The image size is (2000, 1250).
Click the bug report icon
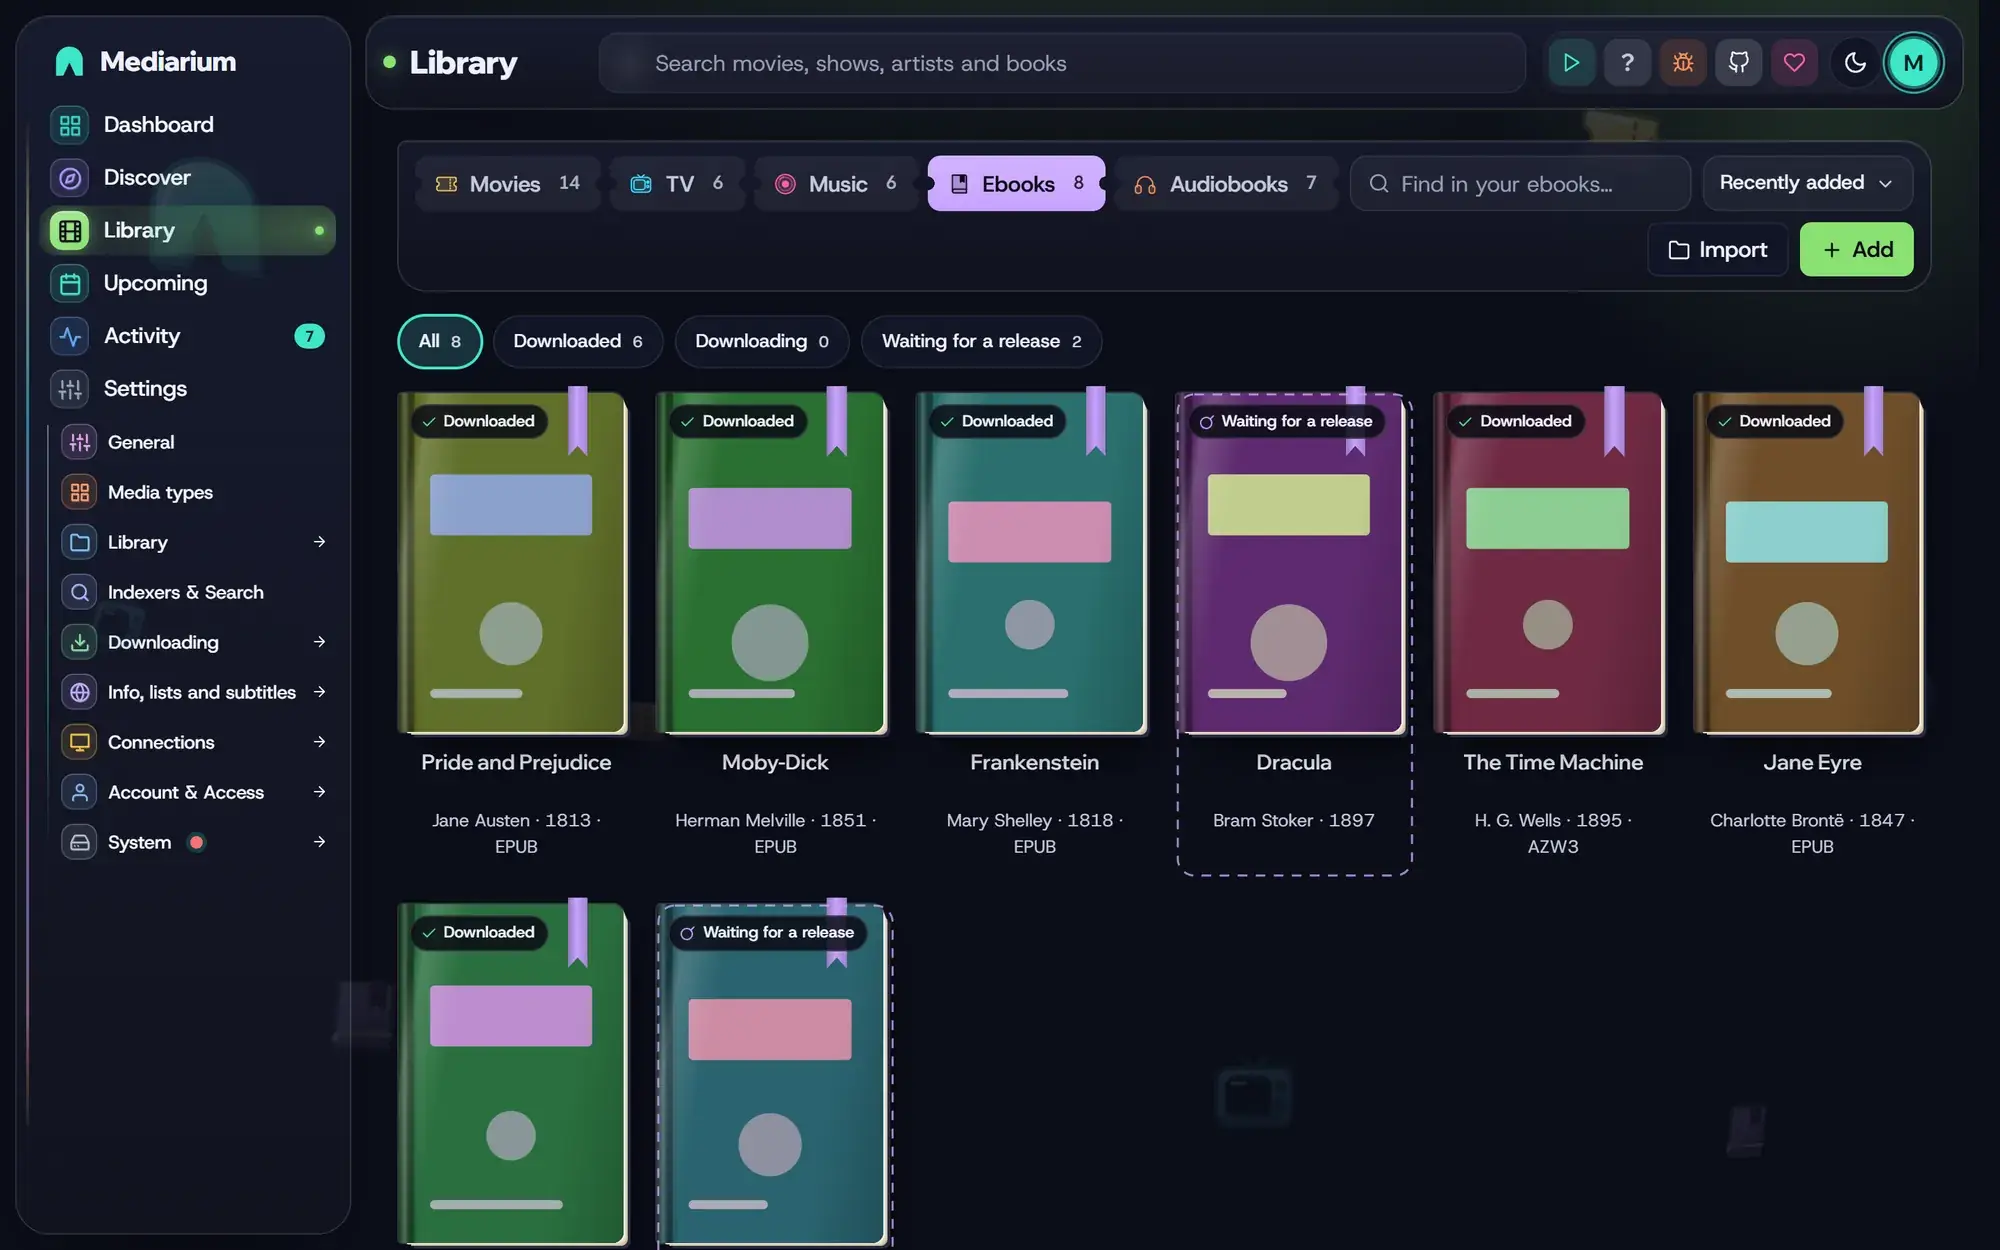point(1683,63)
